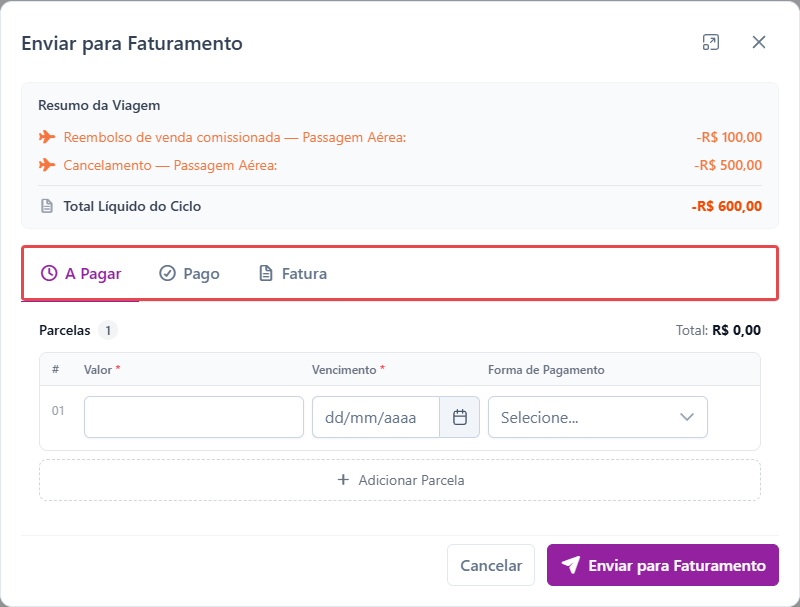Click the clock icon on A Pagar tab
Viewport: 800px width, 607px height.
(x=49, y=273)
